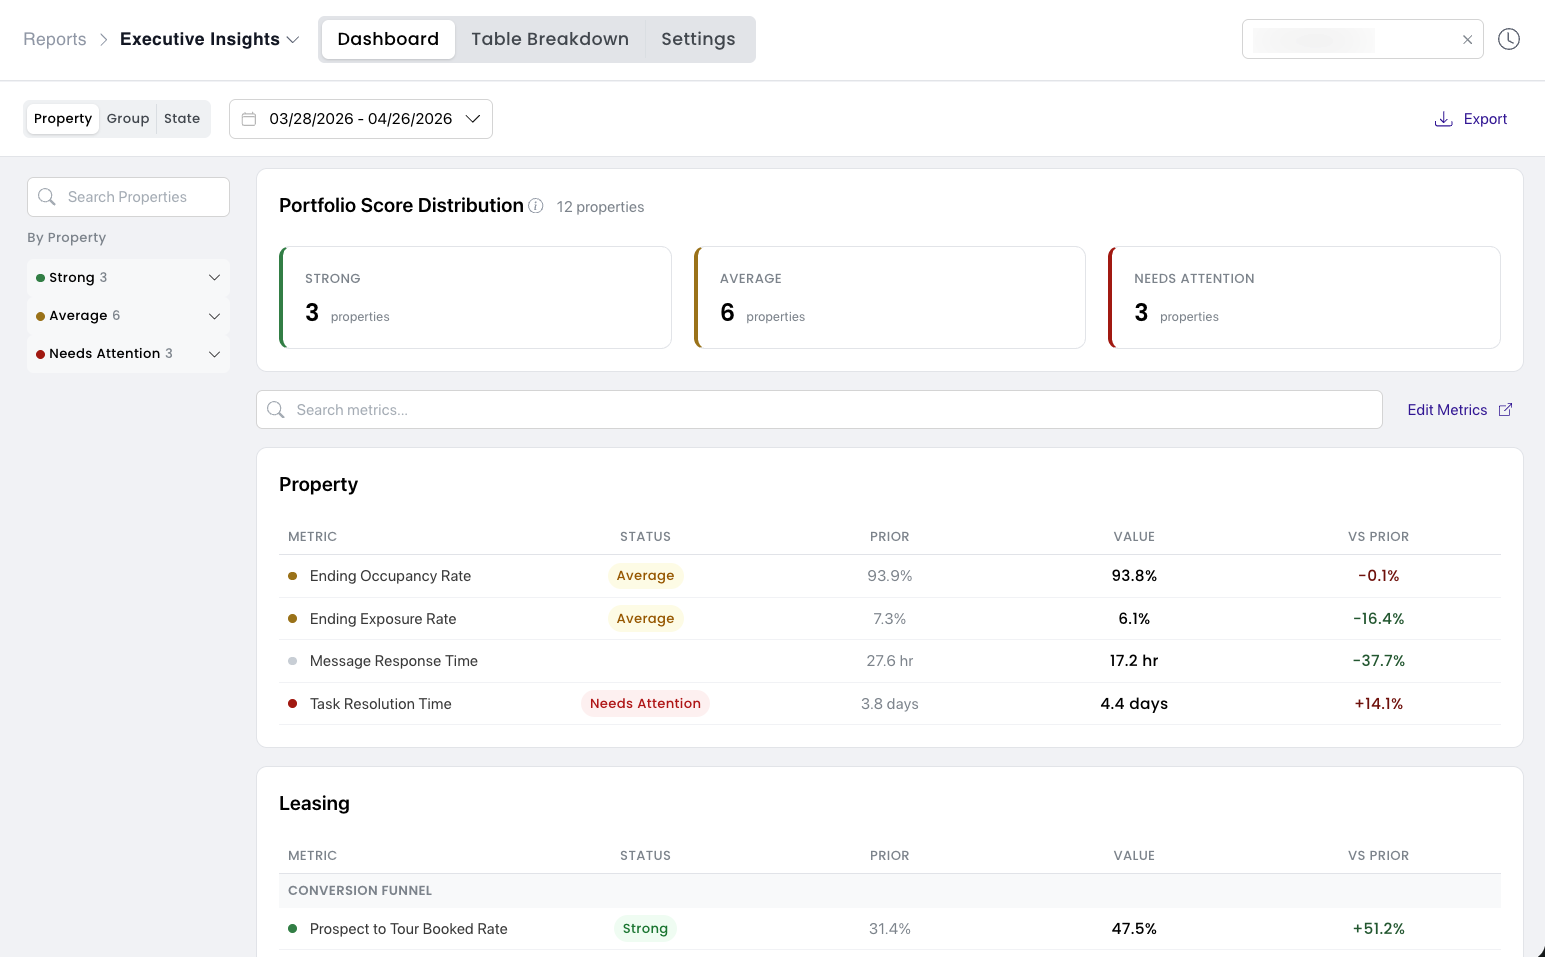Click the Needs Attention badge for Task Resolution
The width and height of the screenshot is (1545, 957).
click(645, 704)
